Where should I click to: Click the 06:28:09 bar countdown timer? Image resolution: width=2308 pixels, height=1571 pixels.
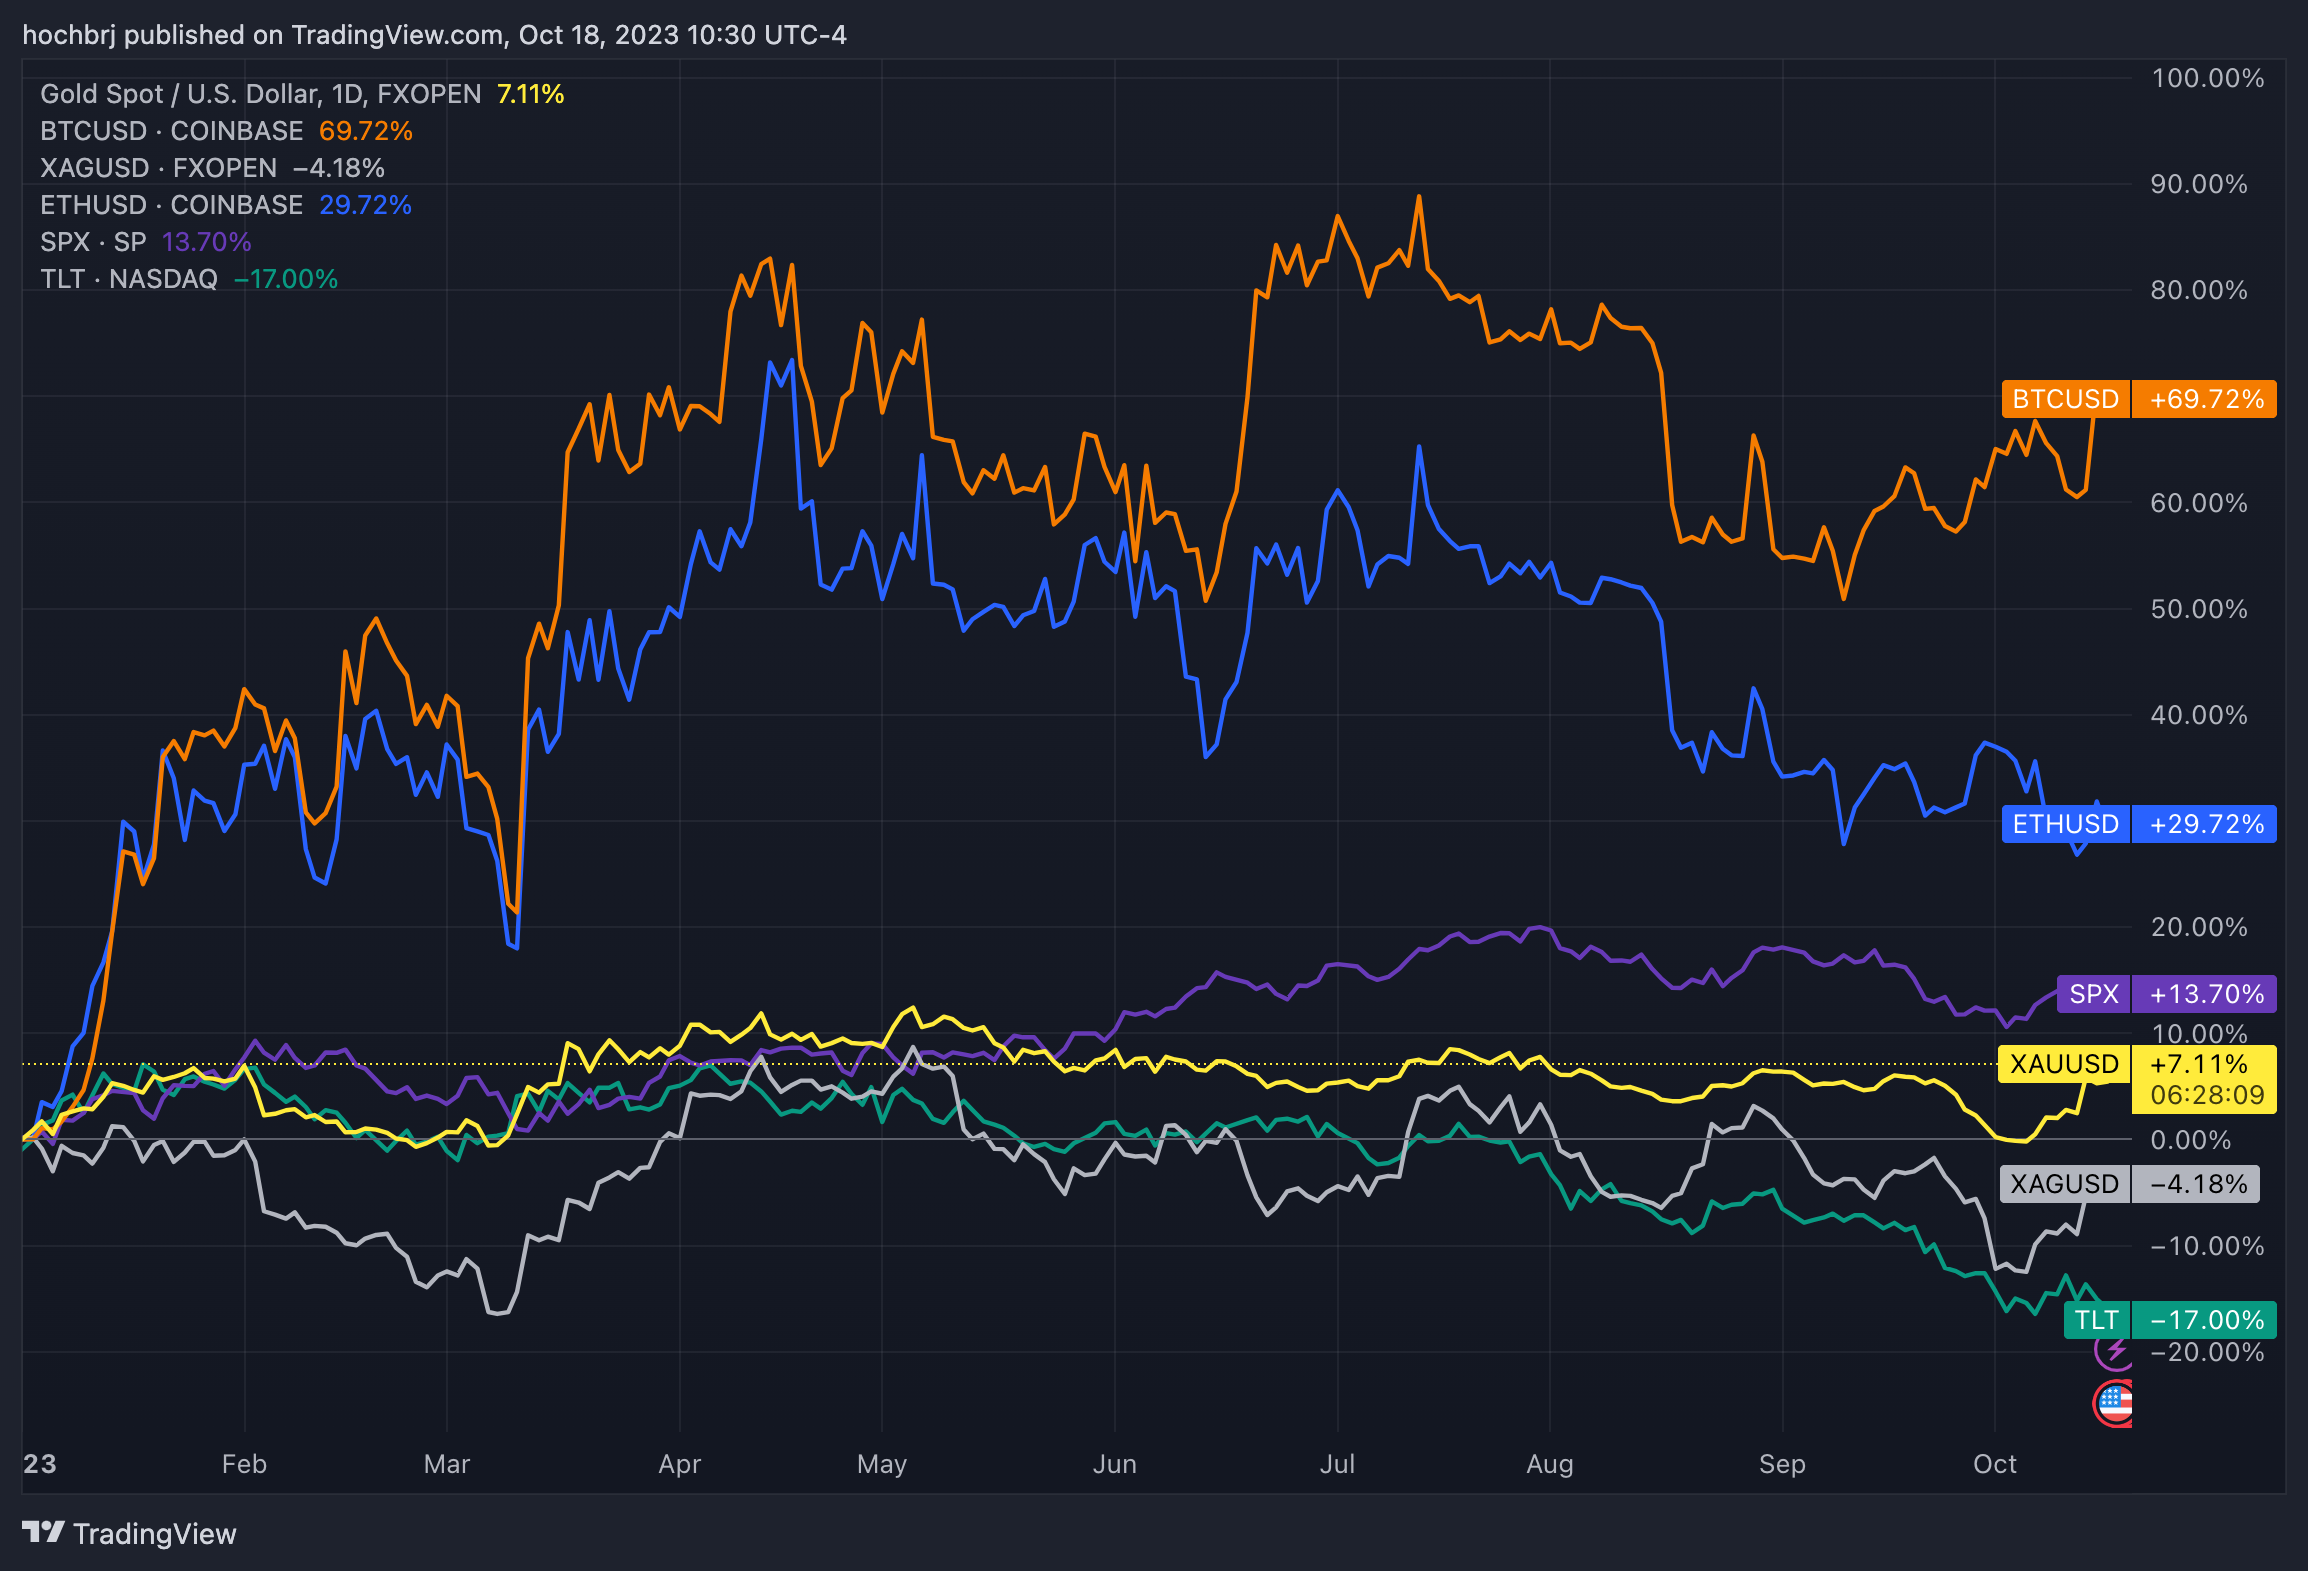click(2207, 1095)
